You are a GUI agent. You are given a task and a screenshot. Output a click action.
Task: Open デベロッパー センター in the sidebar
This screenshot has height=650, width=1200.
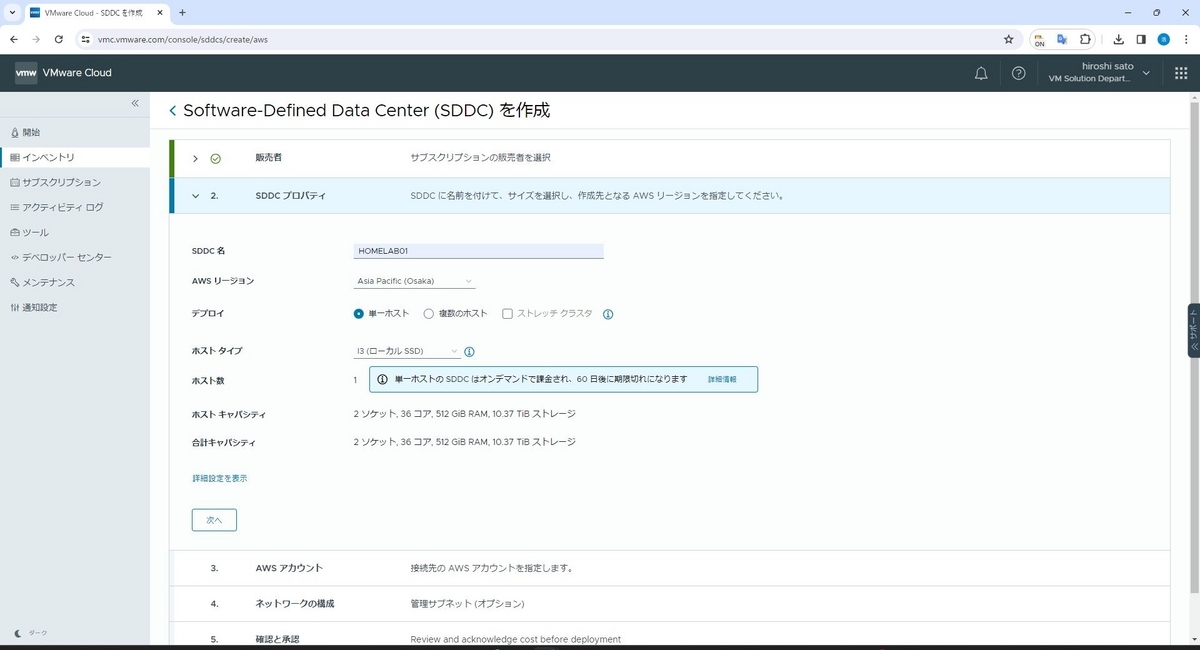click(x=75, y=257)
